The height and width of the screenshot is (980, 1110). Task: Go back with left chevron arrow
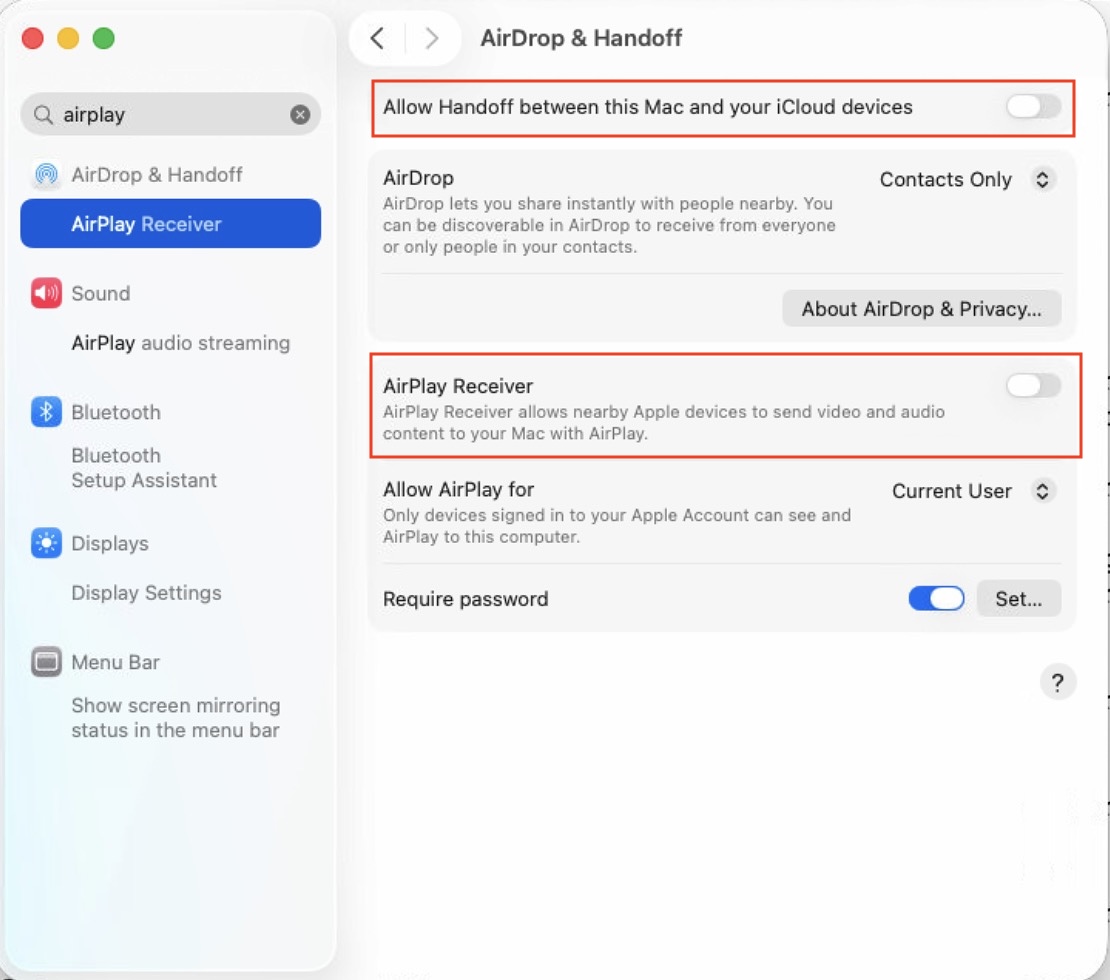pos(377,39)
